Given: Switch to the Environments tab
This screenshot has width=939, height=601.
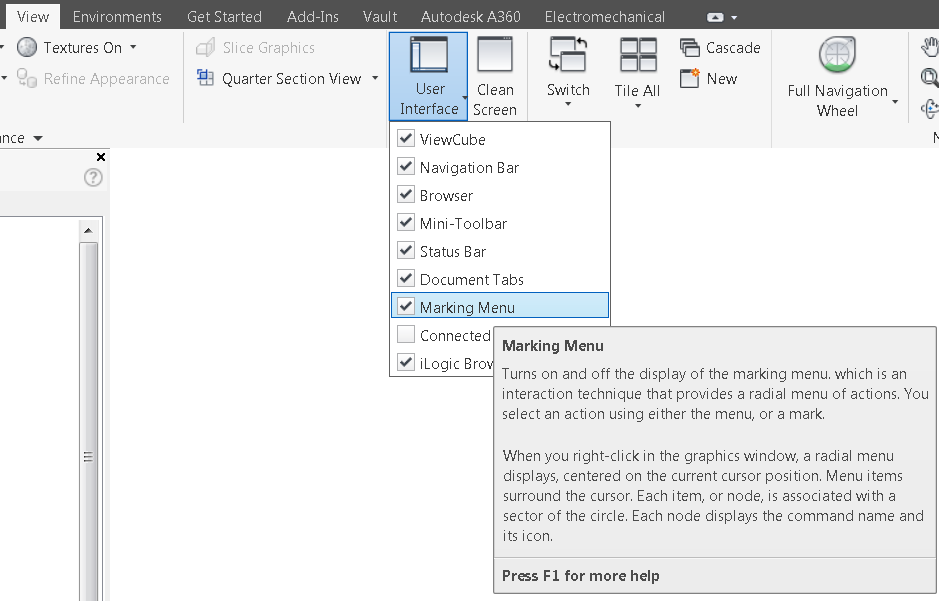Looking at the screenshot, I should (x=117, y=16).
